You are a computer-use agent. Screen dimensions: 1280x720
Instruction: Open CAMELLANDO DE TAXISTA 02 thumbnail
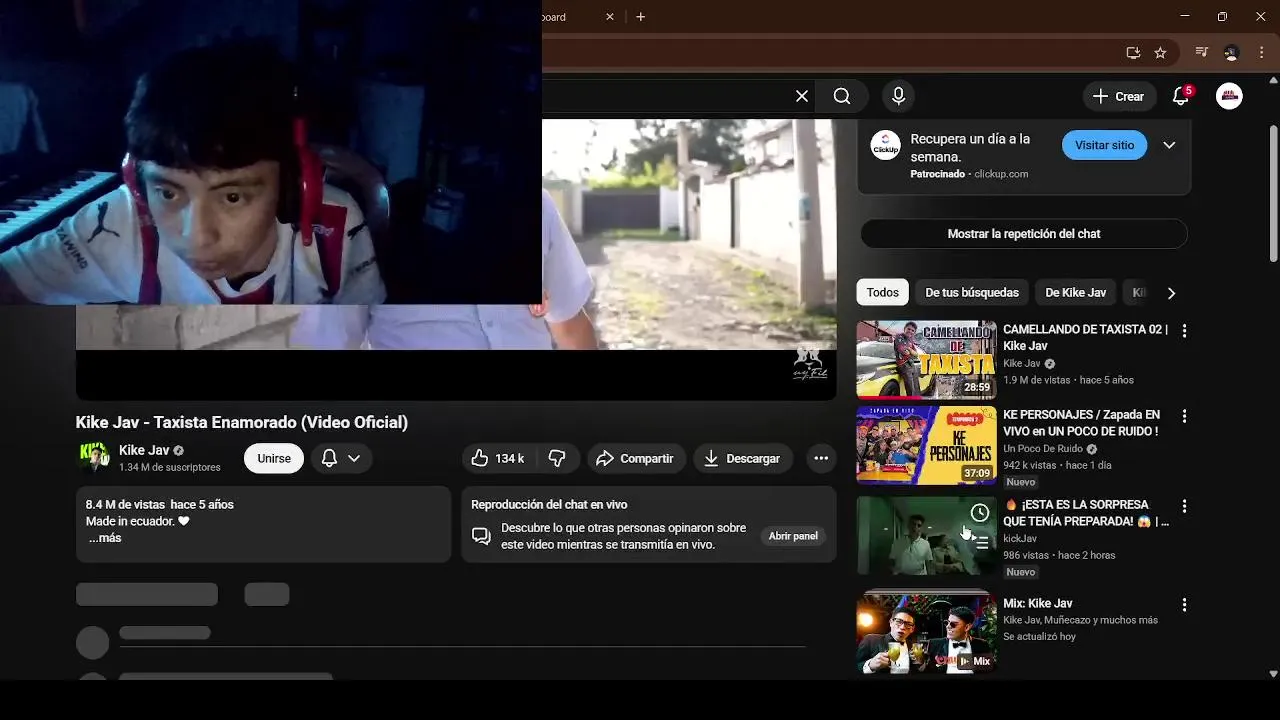click(x=926, y=360)
